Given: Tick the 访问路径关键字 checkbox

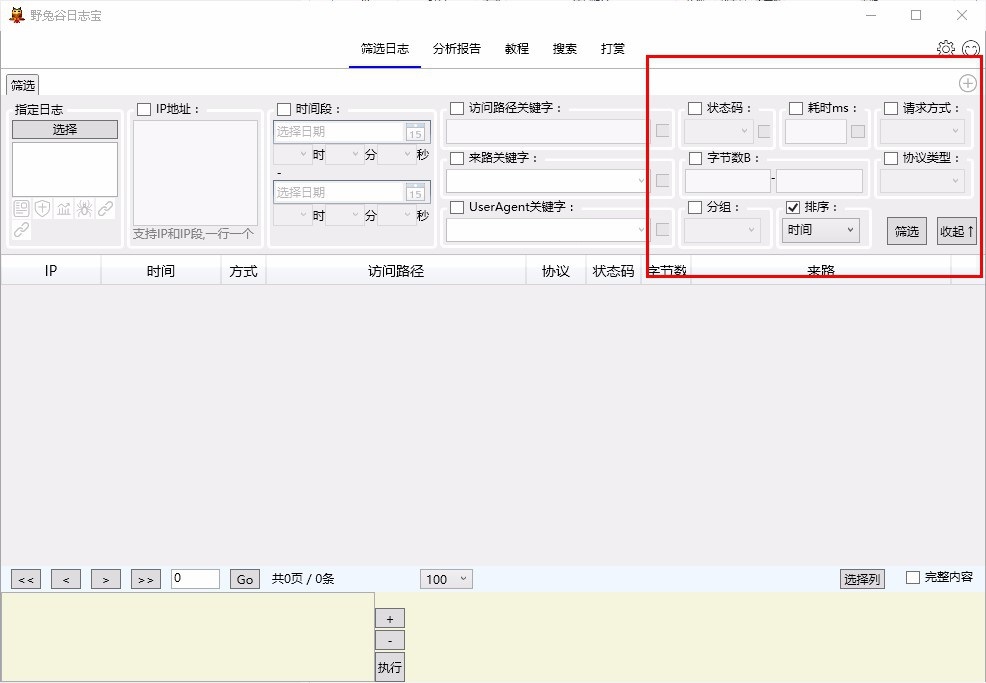Looking at the screenshot, I should 457,108.
